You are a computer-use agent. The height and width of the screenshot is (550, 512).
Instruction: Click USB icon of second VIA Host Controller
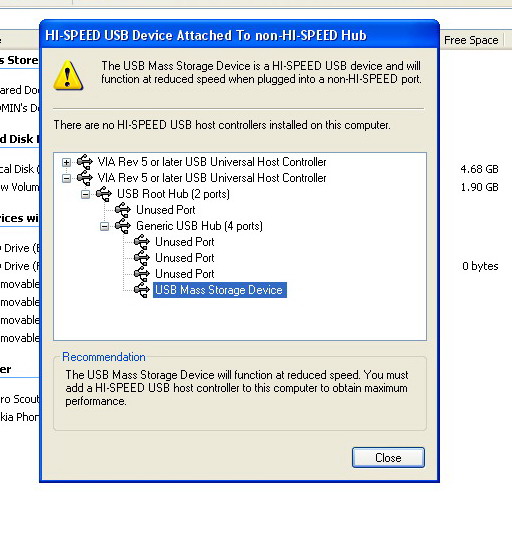85,178
